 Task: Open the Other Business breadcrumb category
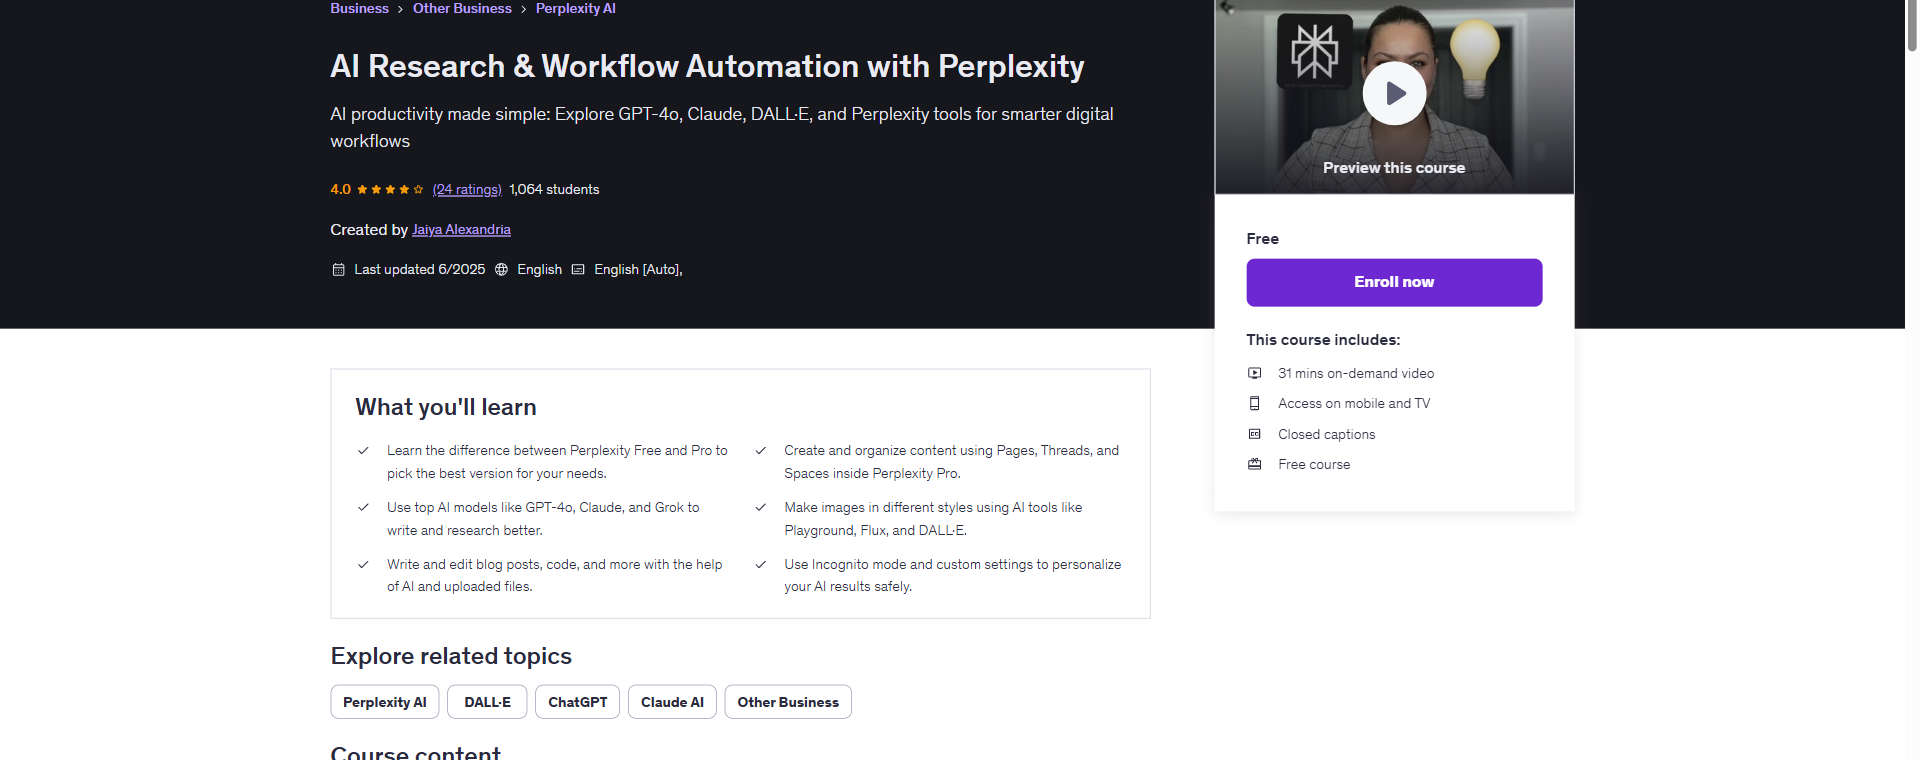[462, 8]
